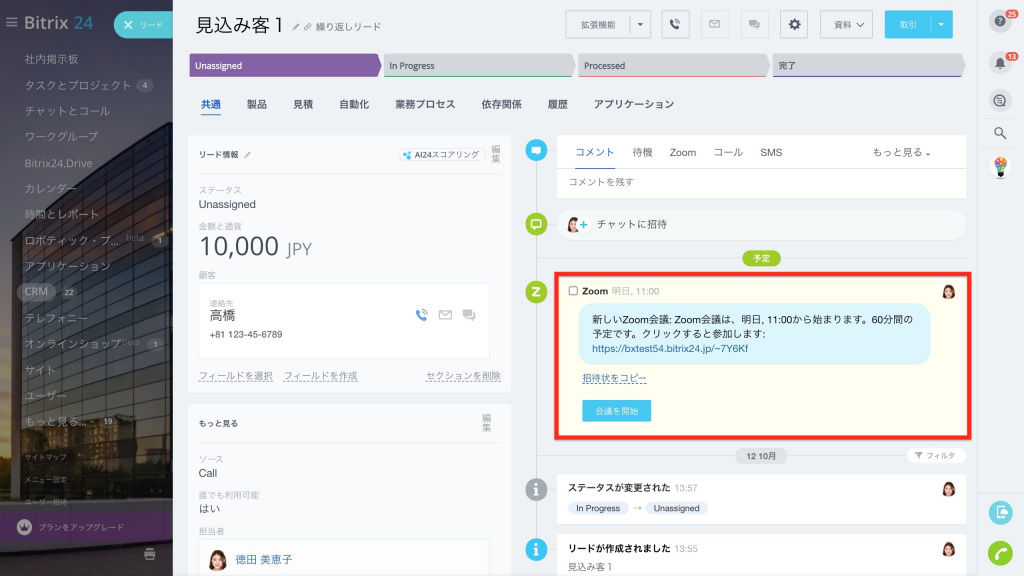The width and height of the screenshot is (1024, 576).
Task: Set stage to In Progress
Action: 479,65
